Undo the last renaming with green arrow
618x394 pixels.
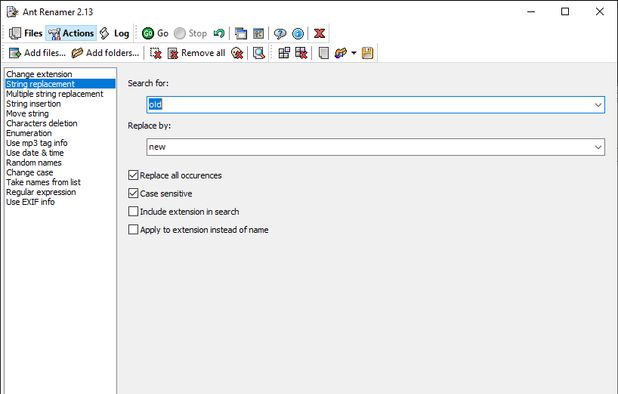tap(219, 33)
